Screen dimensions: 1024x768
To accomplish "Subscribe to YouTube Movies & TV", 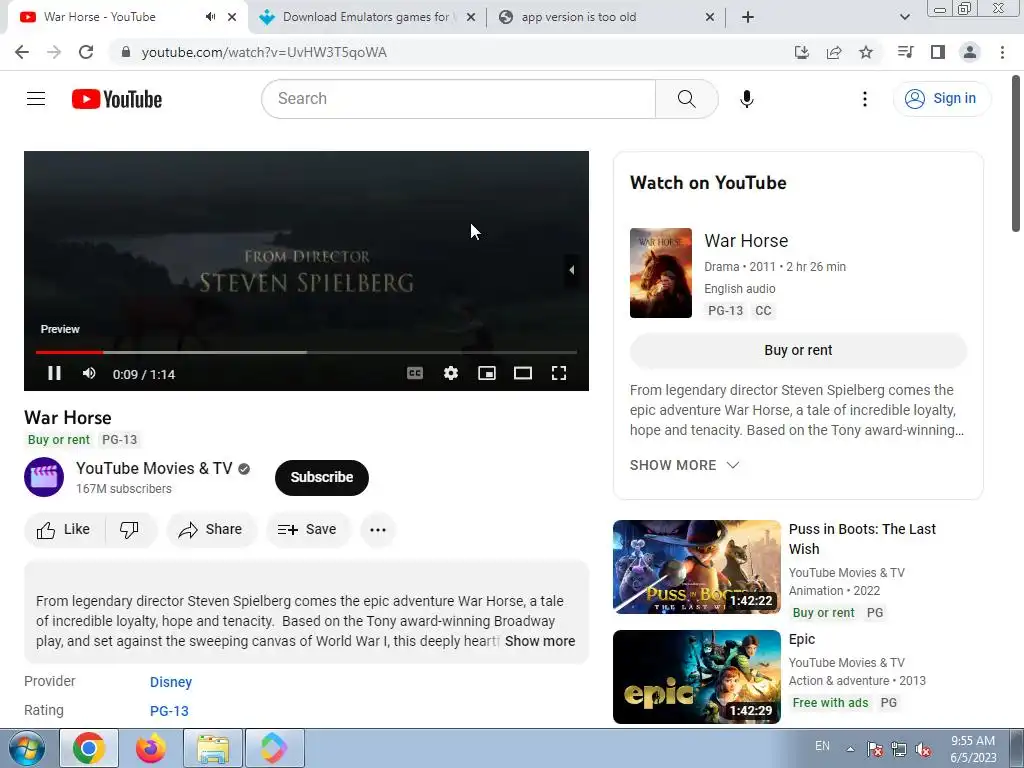I will (322, 477).
